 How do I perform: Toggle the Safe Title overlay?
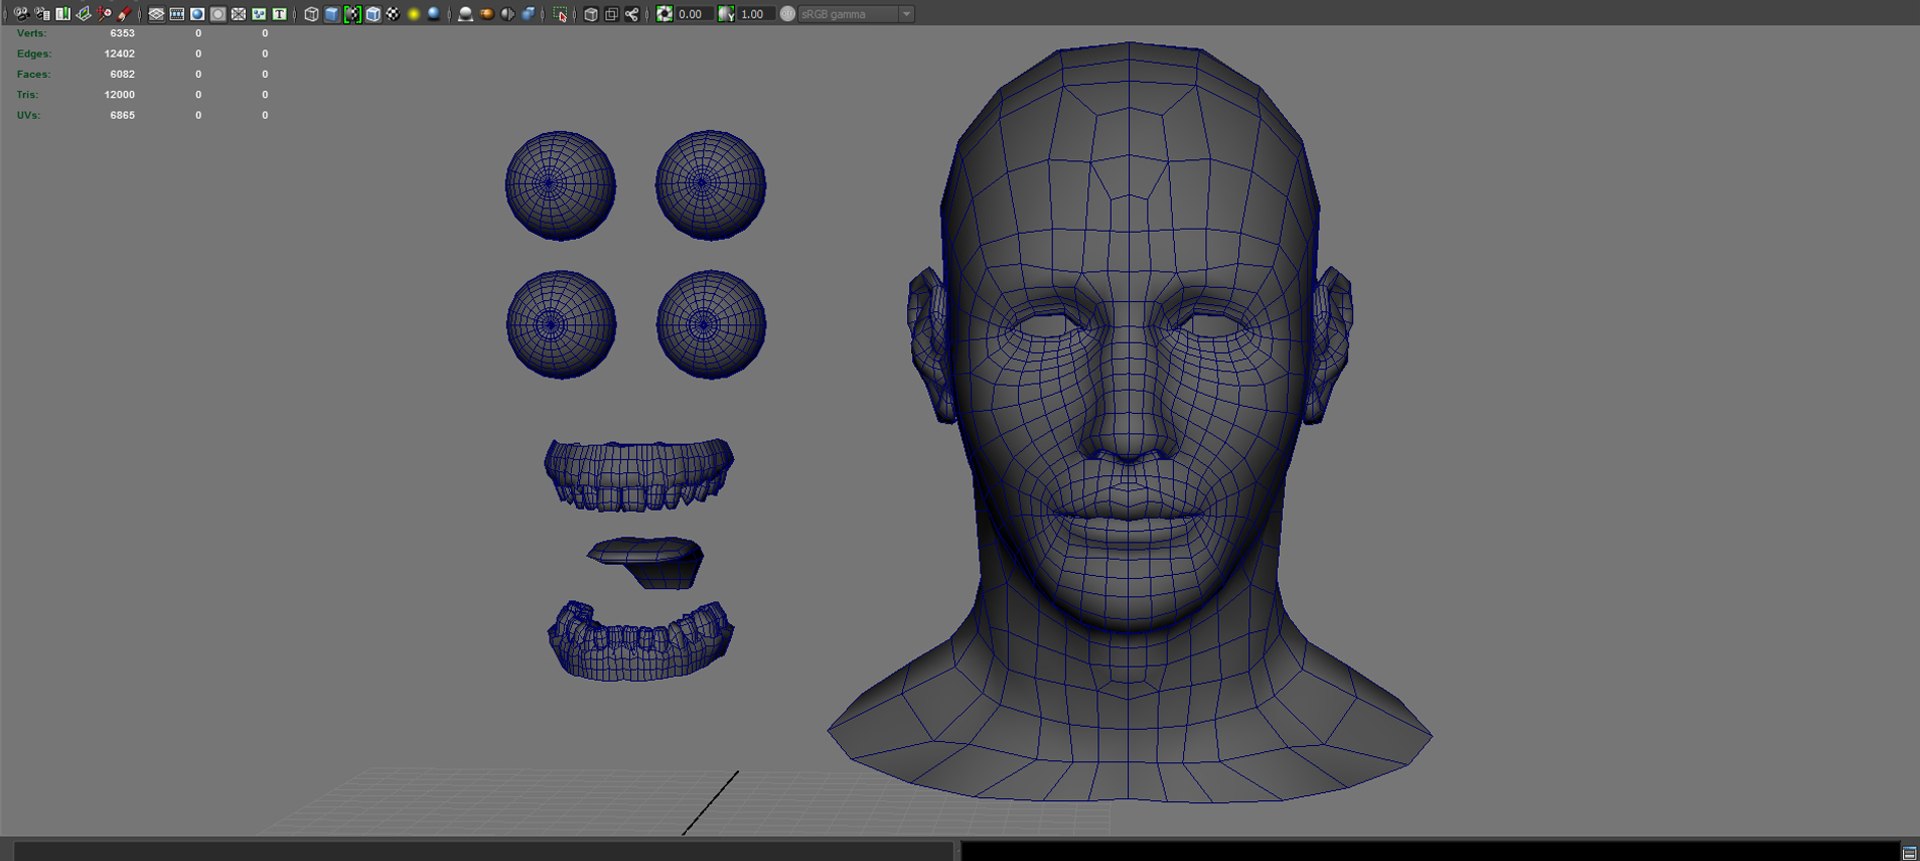click(x=279, y=14)
